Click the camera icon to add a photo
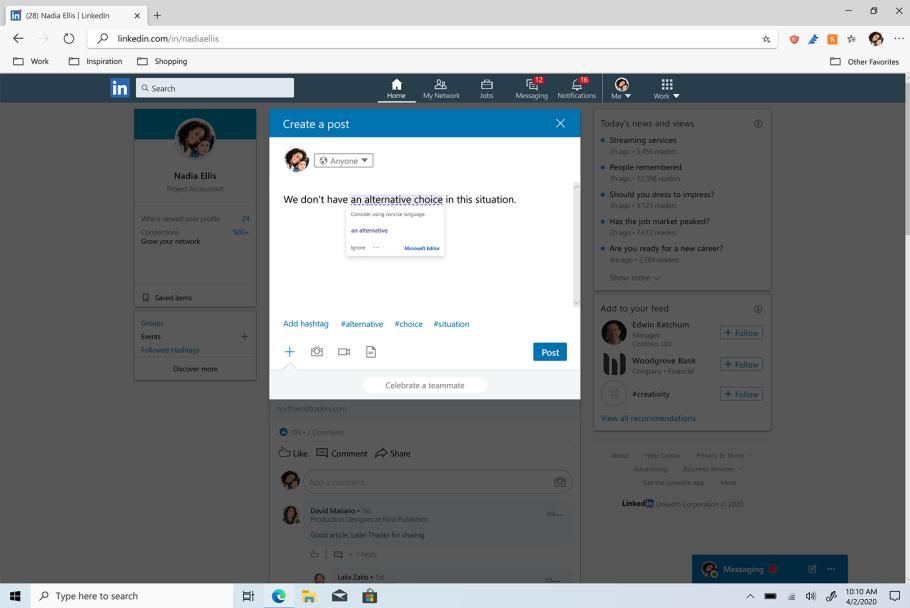This screenshot has width=910, height=608. 316,351
